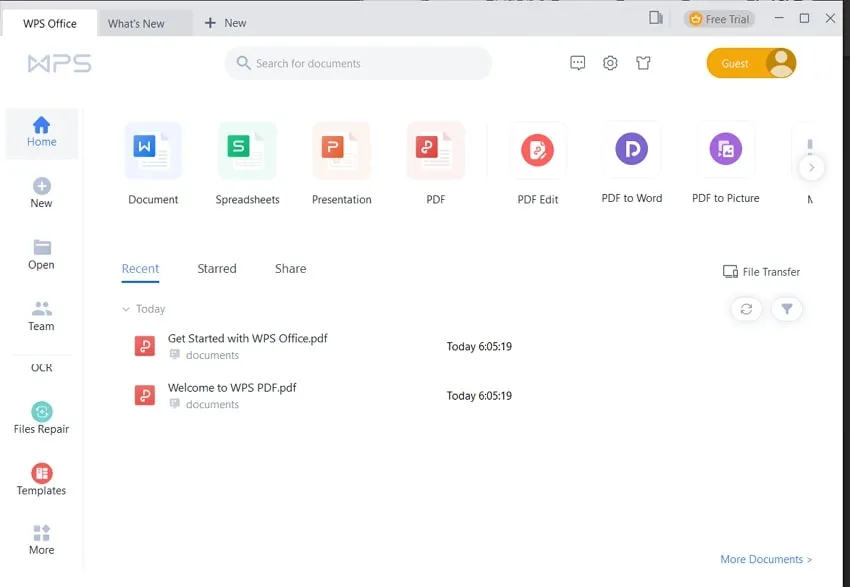Click the Free Trial button
The height and width of the screenshot is (587, 850).
click(719, 19)
